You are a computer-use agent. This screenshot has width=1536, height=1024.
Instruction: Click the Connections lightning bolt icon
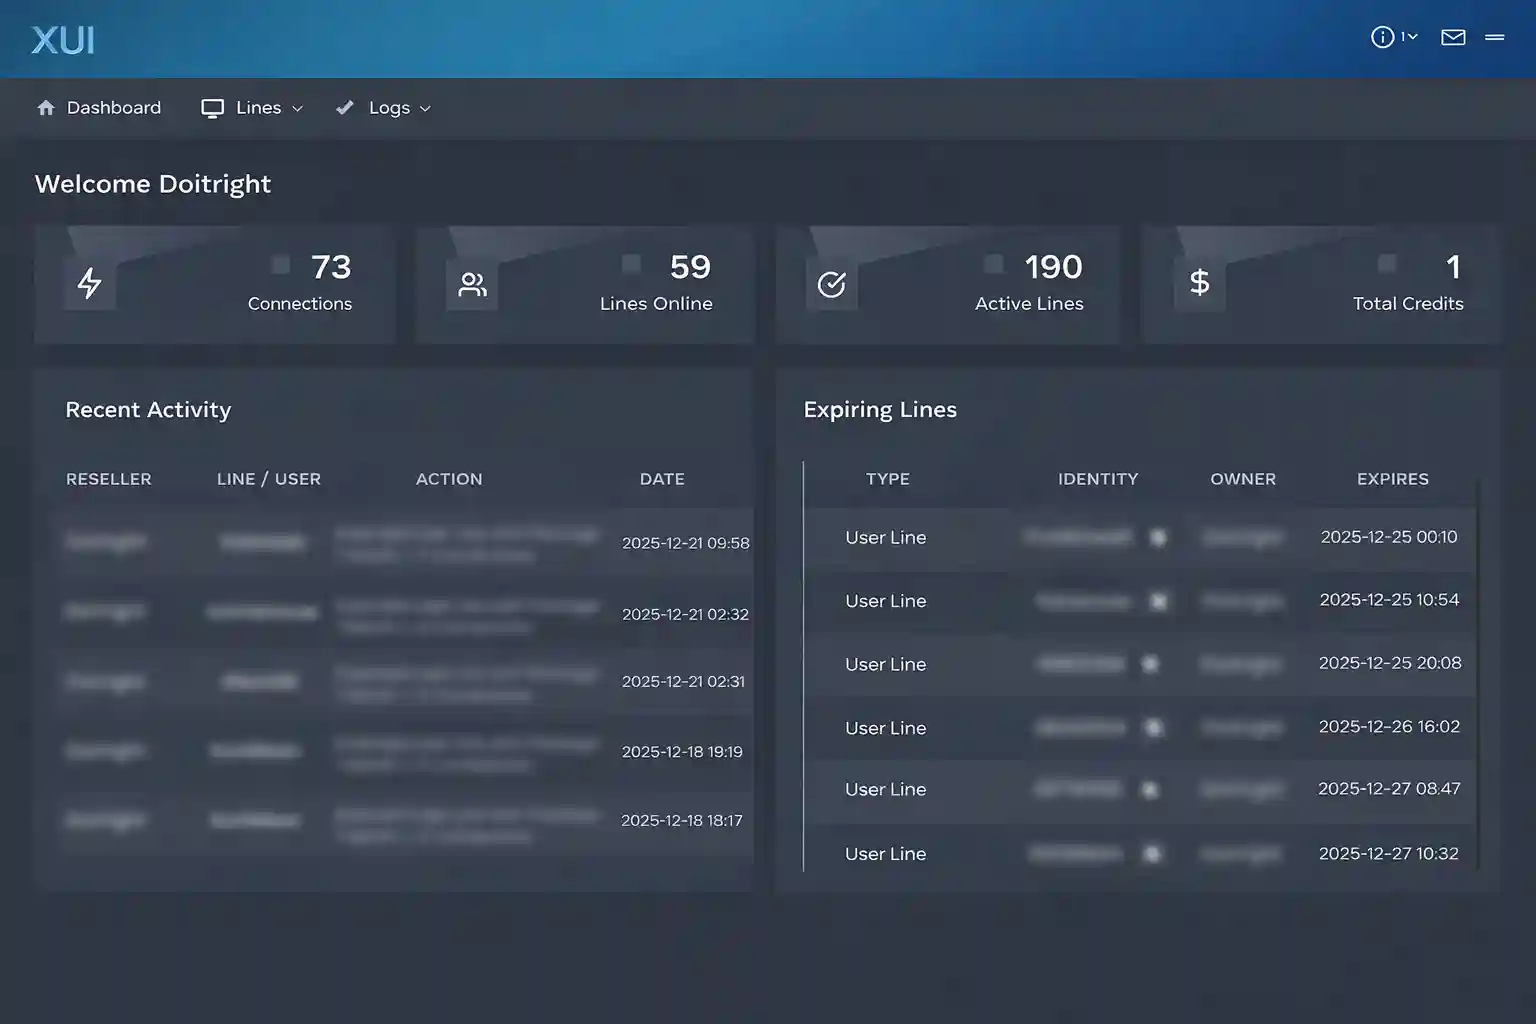[90, 283]
